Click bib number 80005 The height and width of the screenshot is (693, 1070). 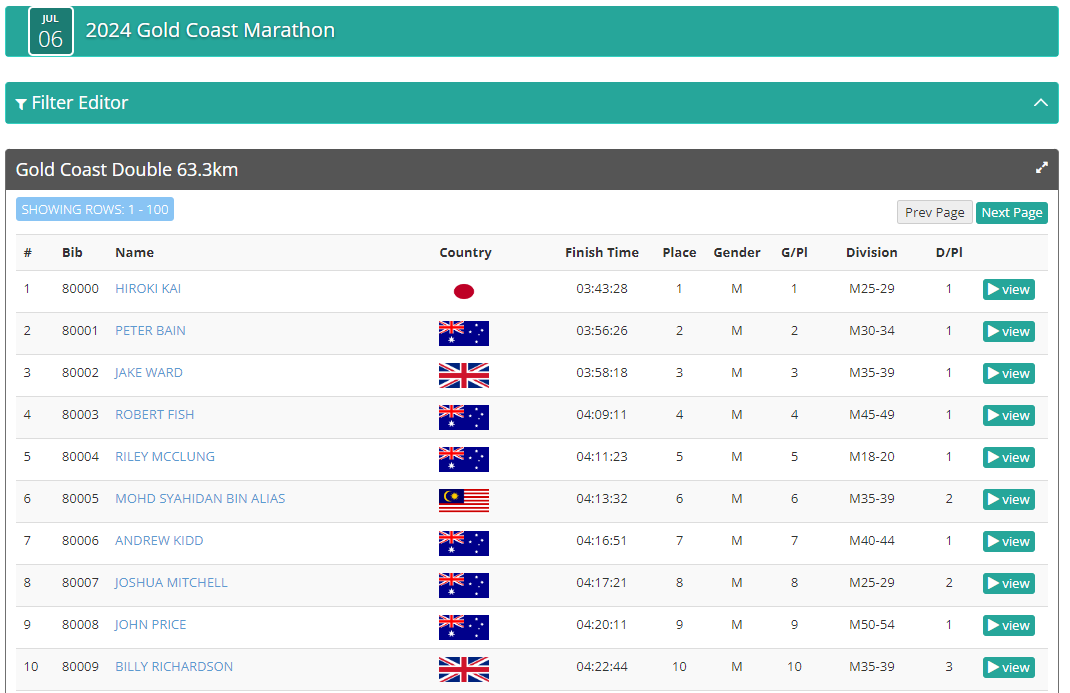pyautogui.click(x=81, y=499)
